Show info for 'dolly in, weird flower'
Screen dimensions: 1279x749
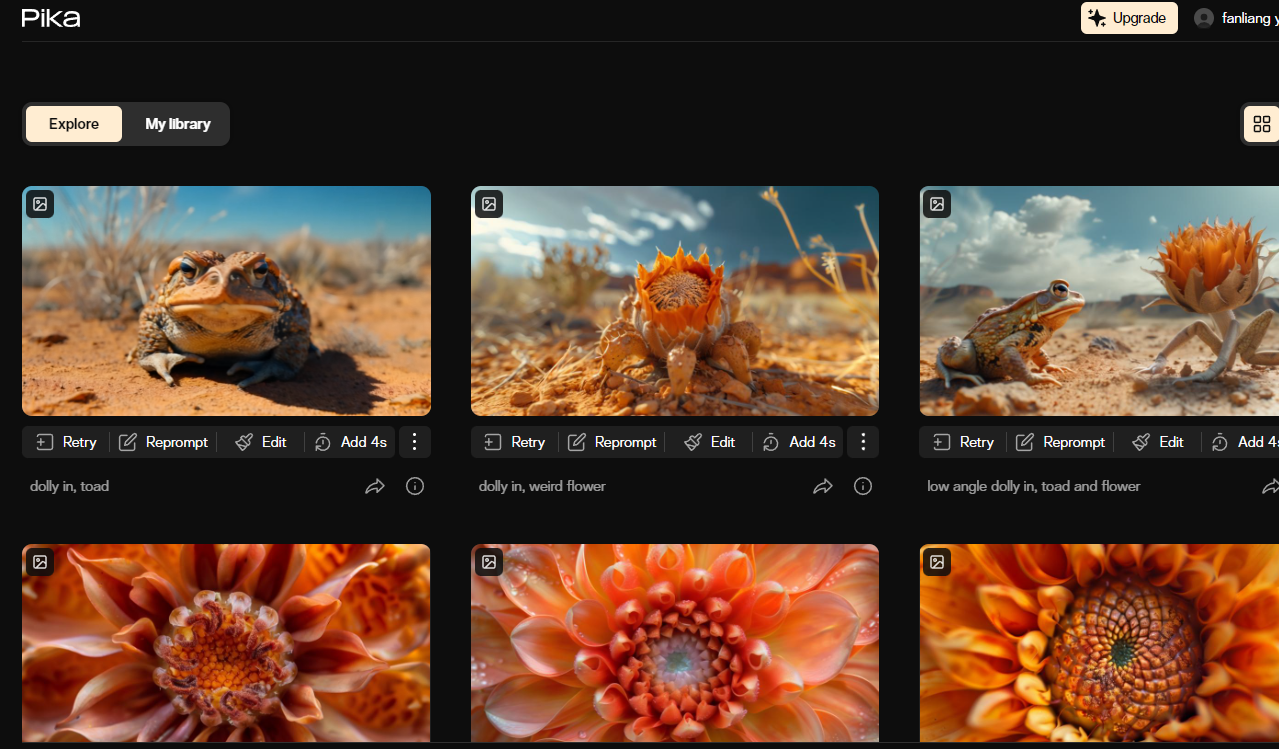point(863,486)
